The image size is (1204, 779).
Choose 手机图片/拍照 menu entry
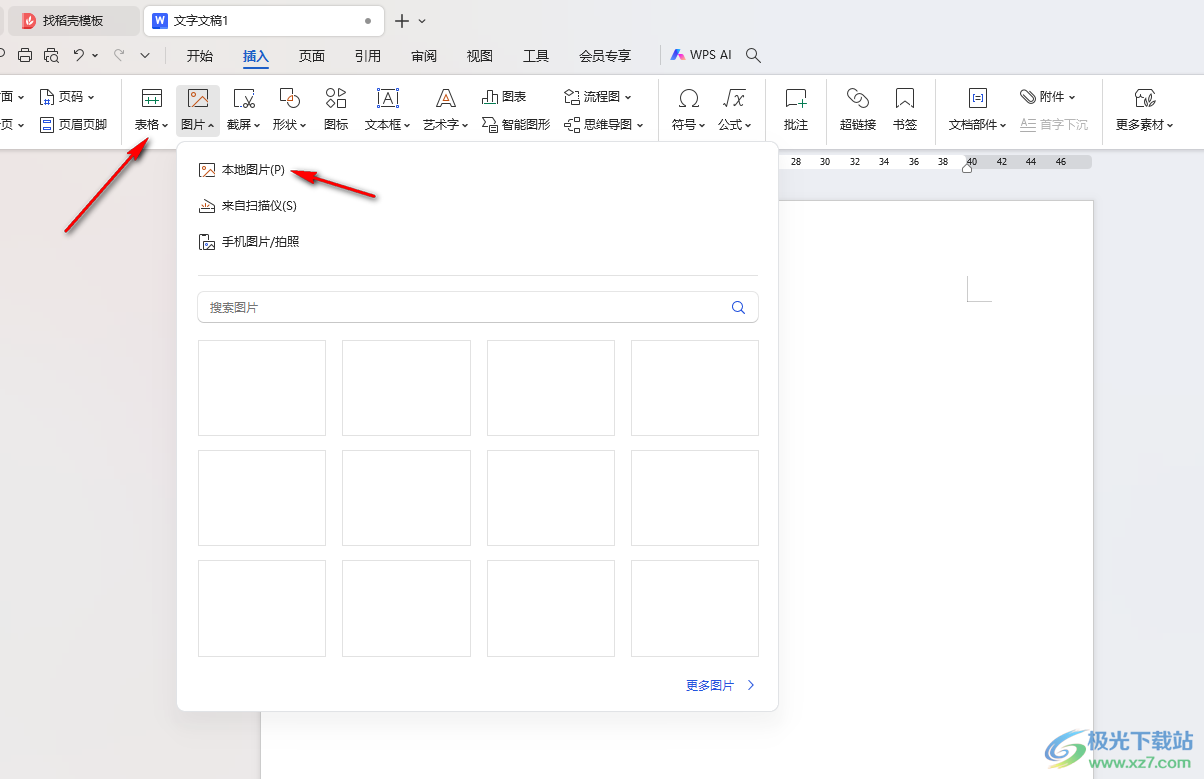point(249,242)
